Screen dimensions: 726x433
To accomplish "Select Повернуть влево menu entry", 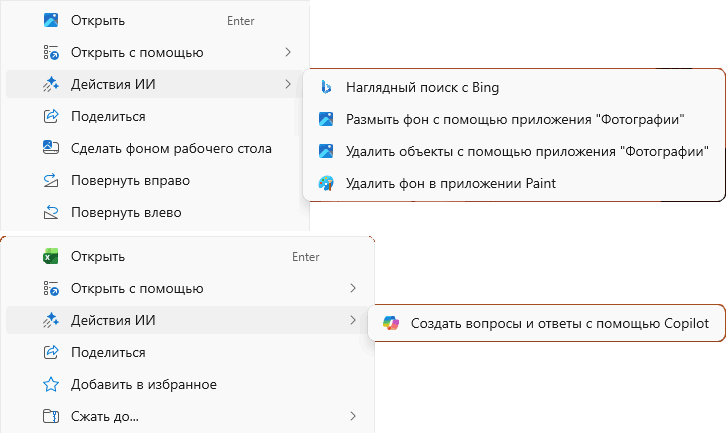I will coord(157,212).
